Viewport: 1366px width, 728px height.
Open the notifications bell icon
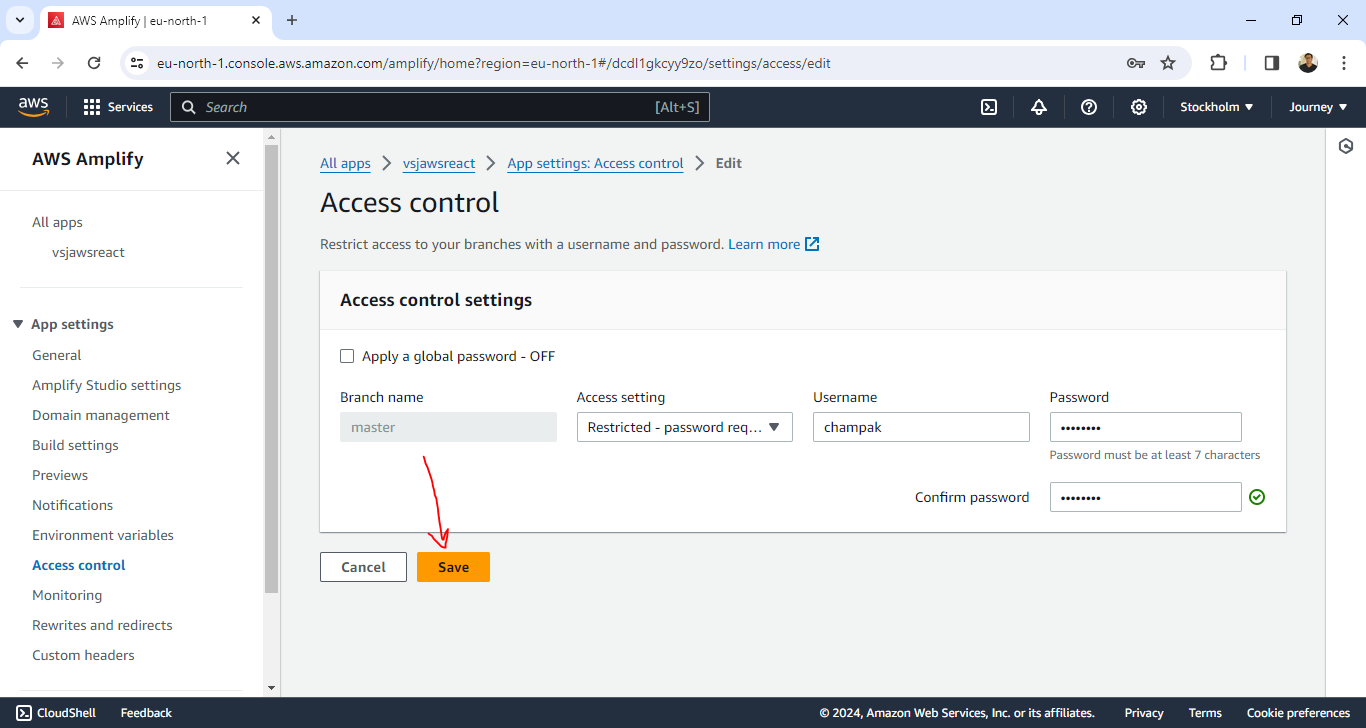(1039, 107)
